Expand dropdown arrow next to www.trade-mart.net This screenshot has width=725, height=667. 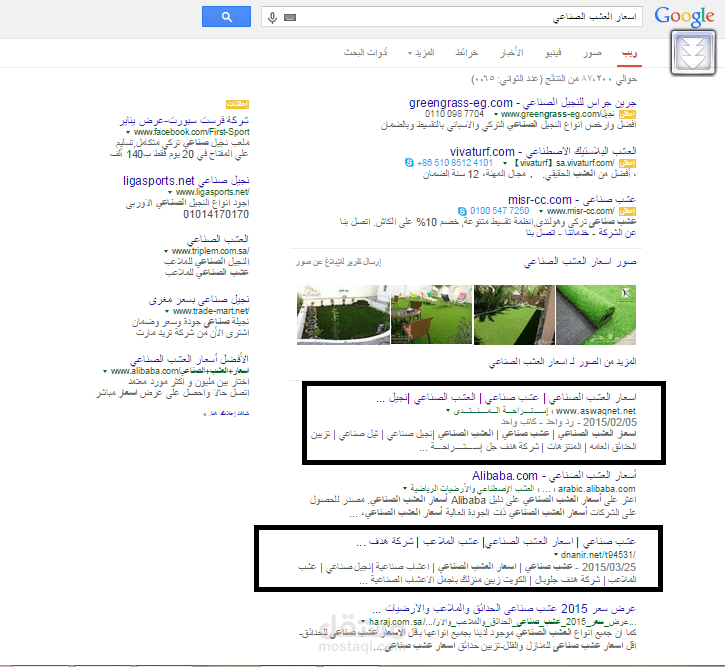[x=167, y=312]
